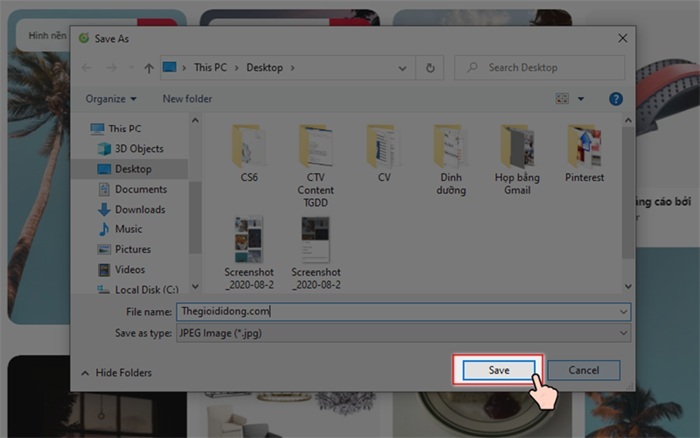Screen dimensions: 700x438
Task: Refresh the Desktop folder view
Action: 430,68
